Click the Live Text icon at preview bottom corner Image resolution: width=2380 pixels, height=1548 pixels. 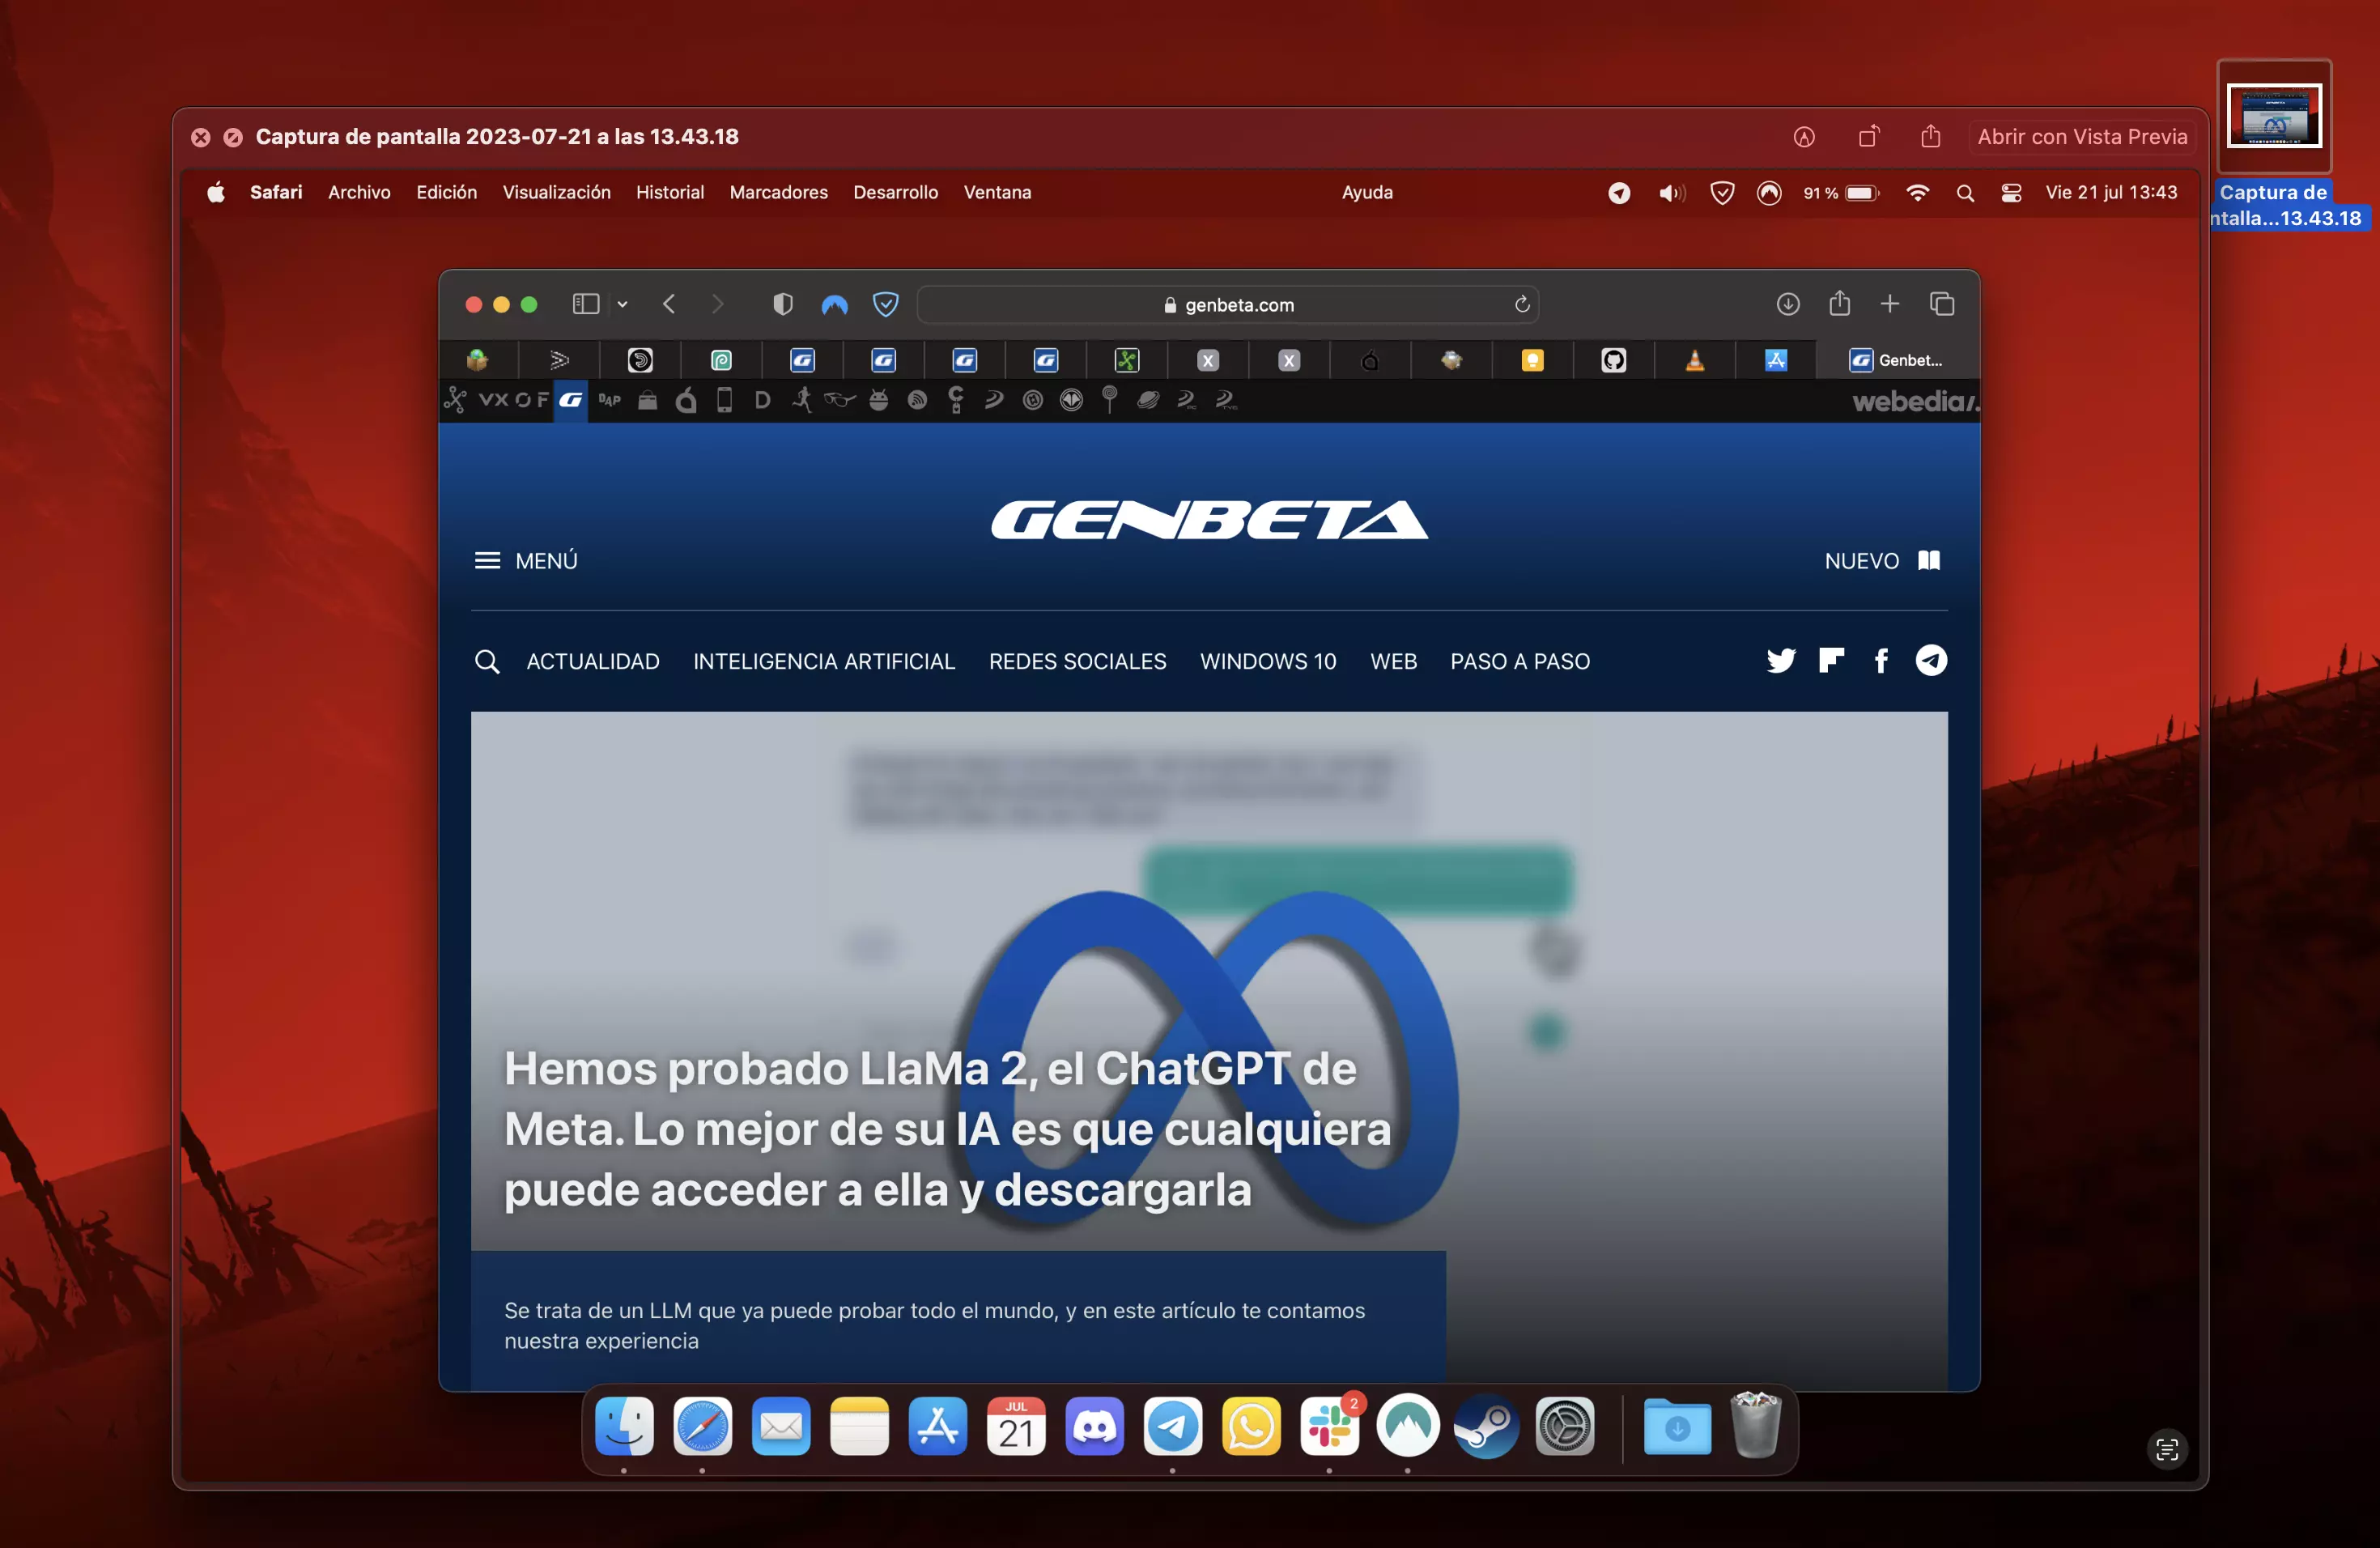[x=2167, y=1449]
